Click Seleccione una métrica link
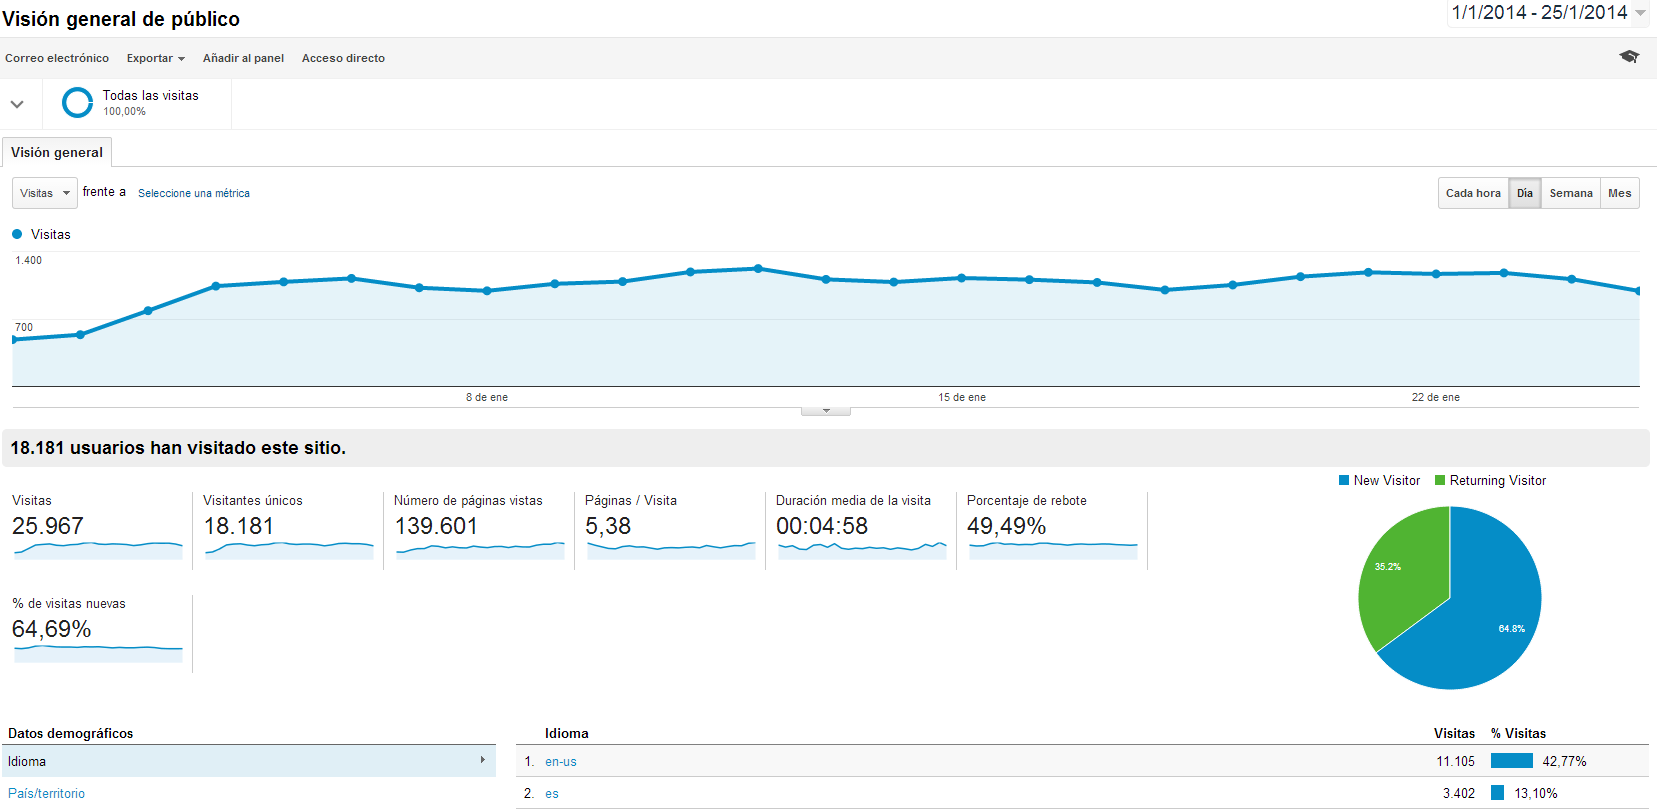1657x809 pixels. click(194, 193)
